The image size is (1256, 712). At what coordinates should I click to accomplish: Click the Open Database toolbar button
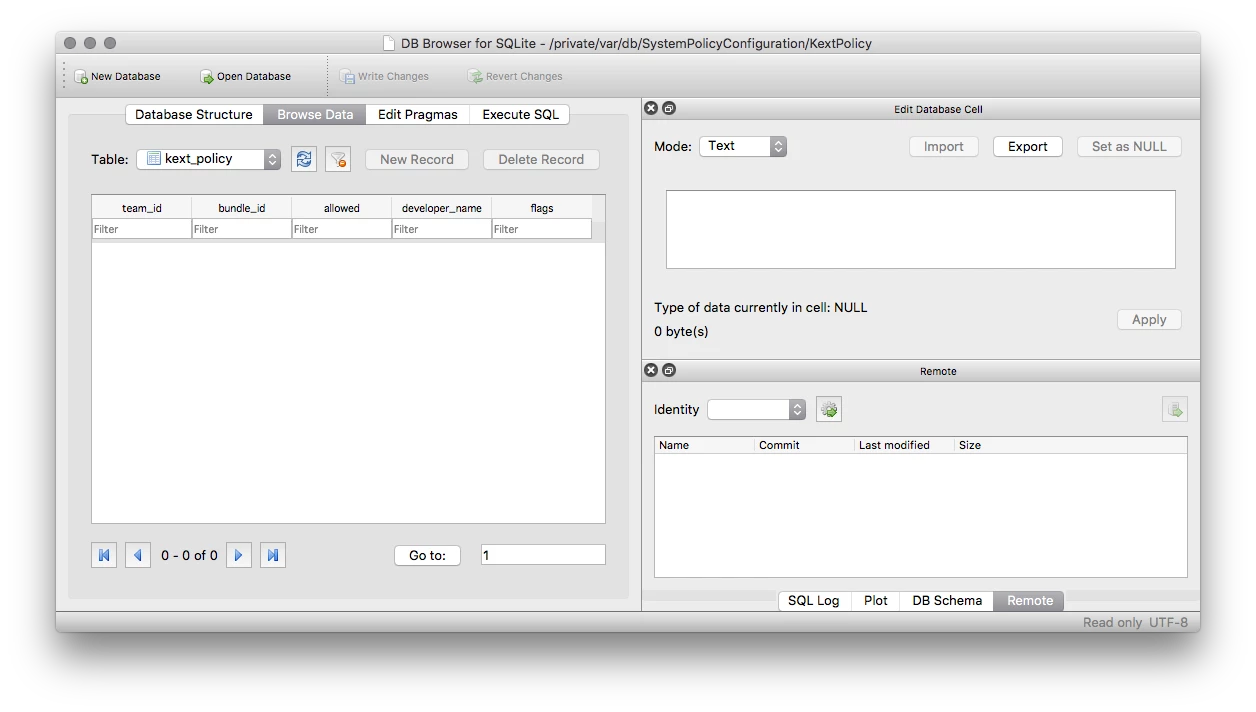pos(245,76)
